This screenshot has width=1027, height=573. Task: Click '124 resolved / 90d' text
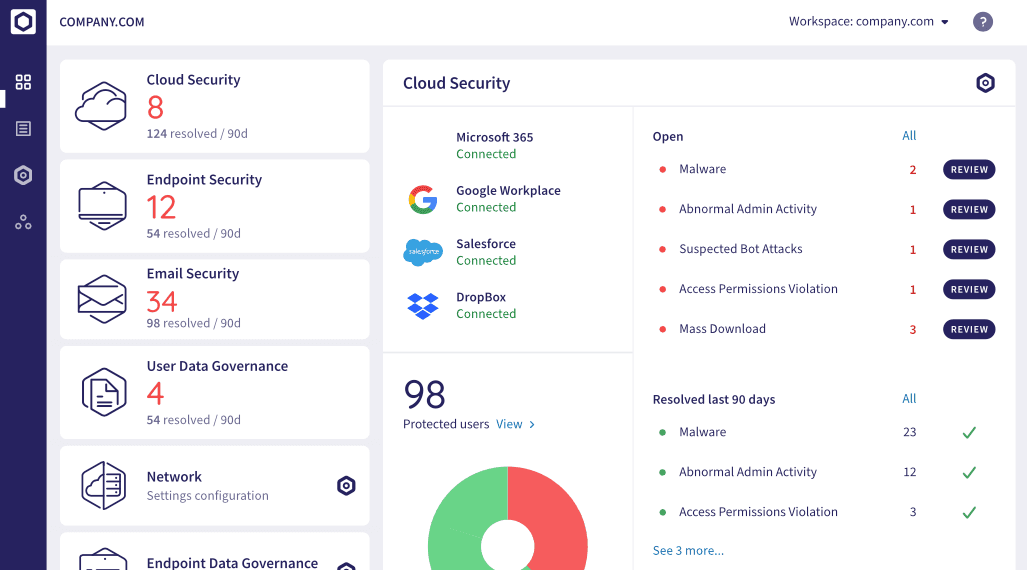(197, 134)
